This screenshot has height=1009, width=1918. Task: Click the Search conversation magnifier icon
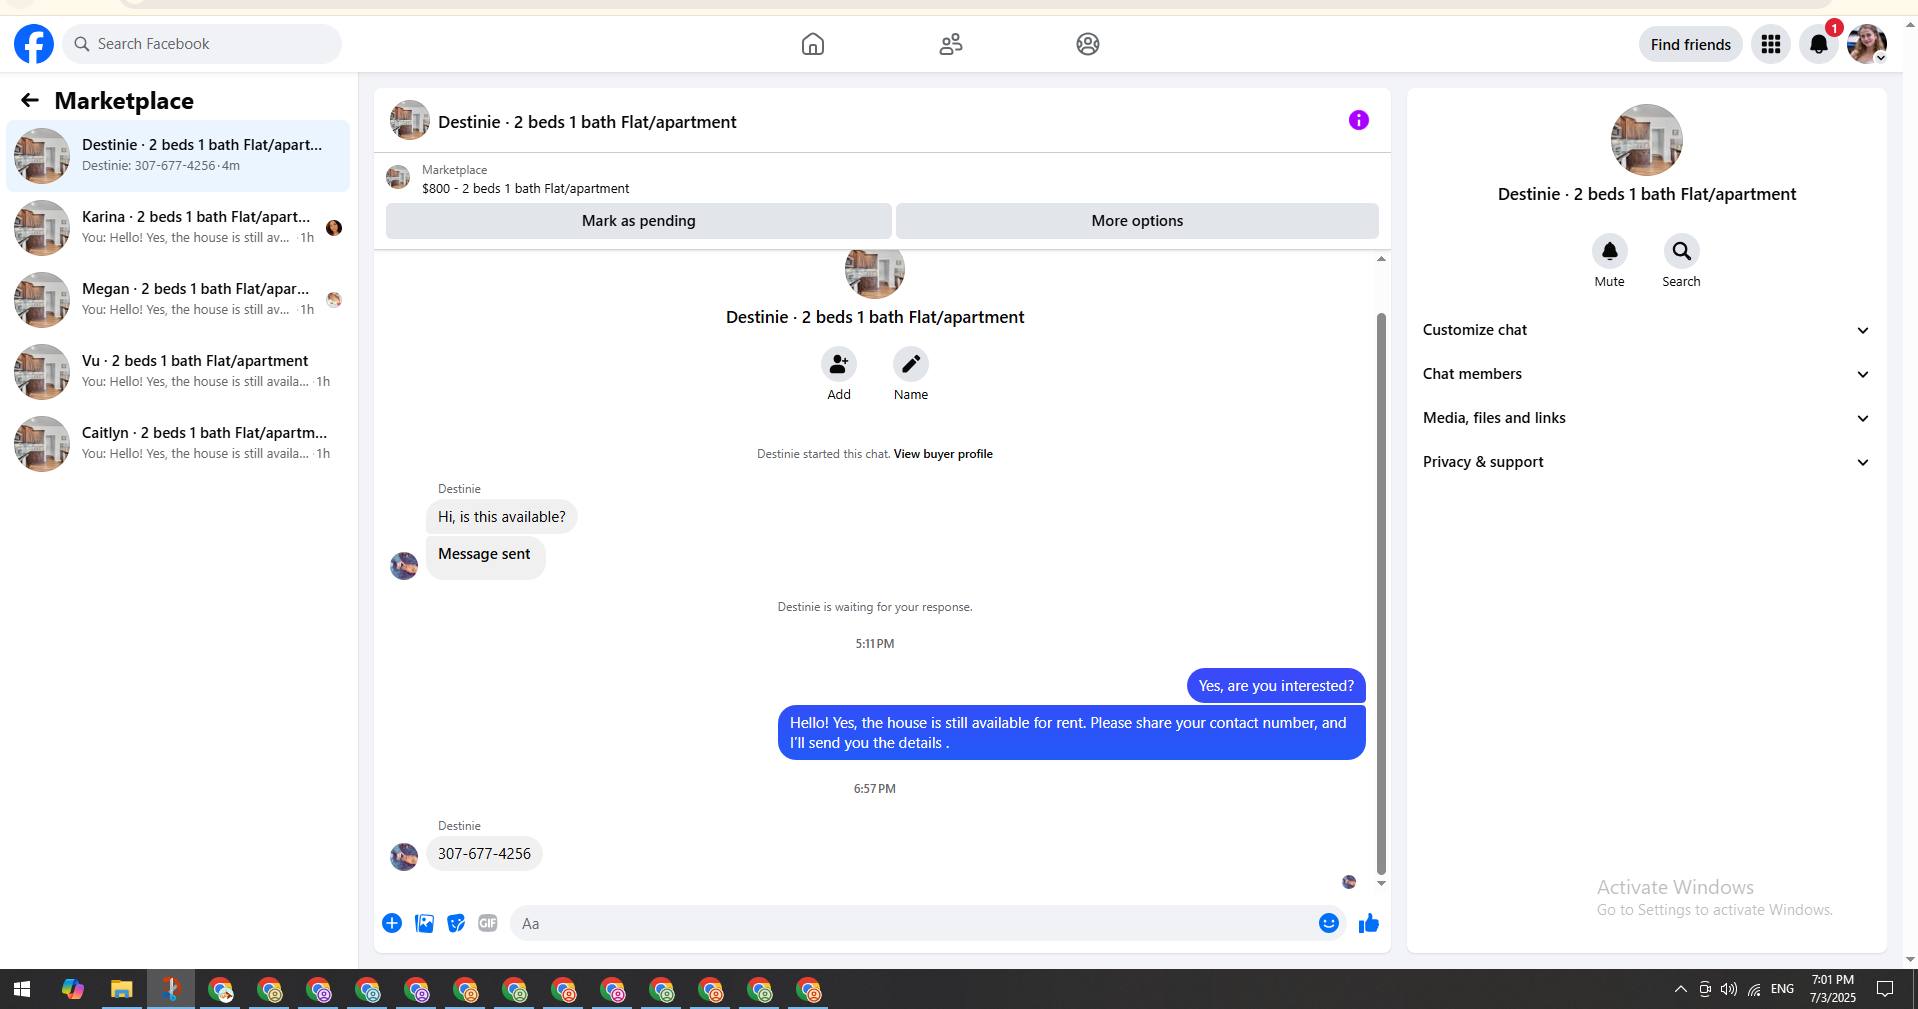tap(1682, 251)
